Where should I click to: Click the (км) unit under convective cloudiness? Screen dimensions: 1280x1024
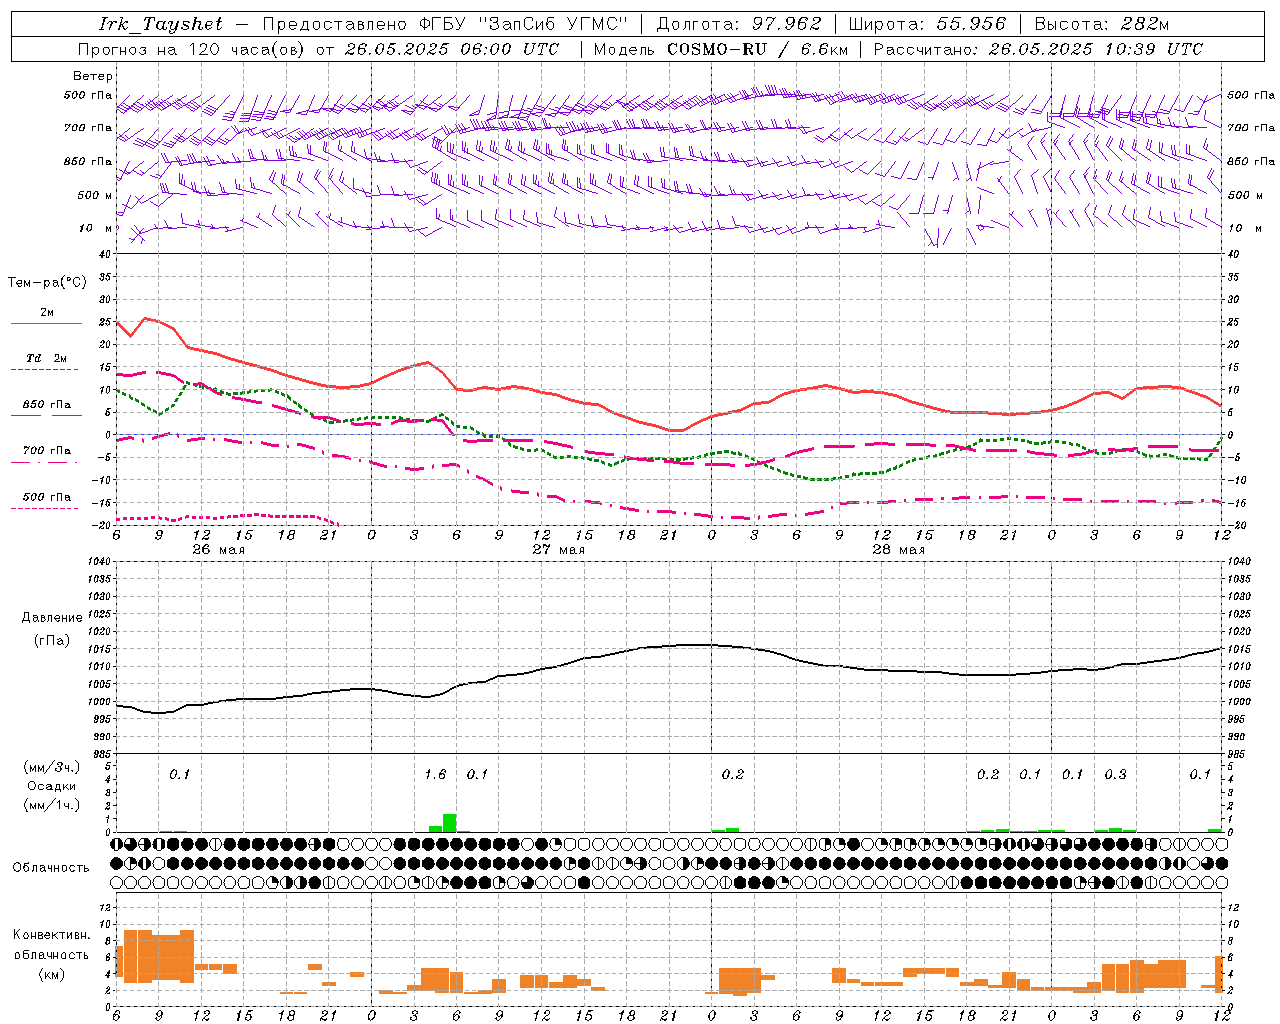(52, 974)
